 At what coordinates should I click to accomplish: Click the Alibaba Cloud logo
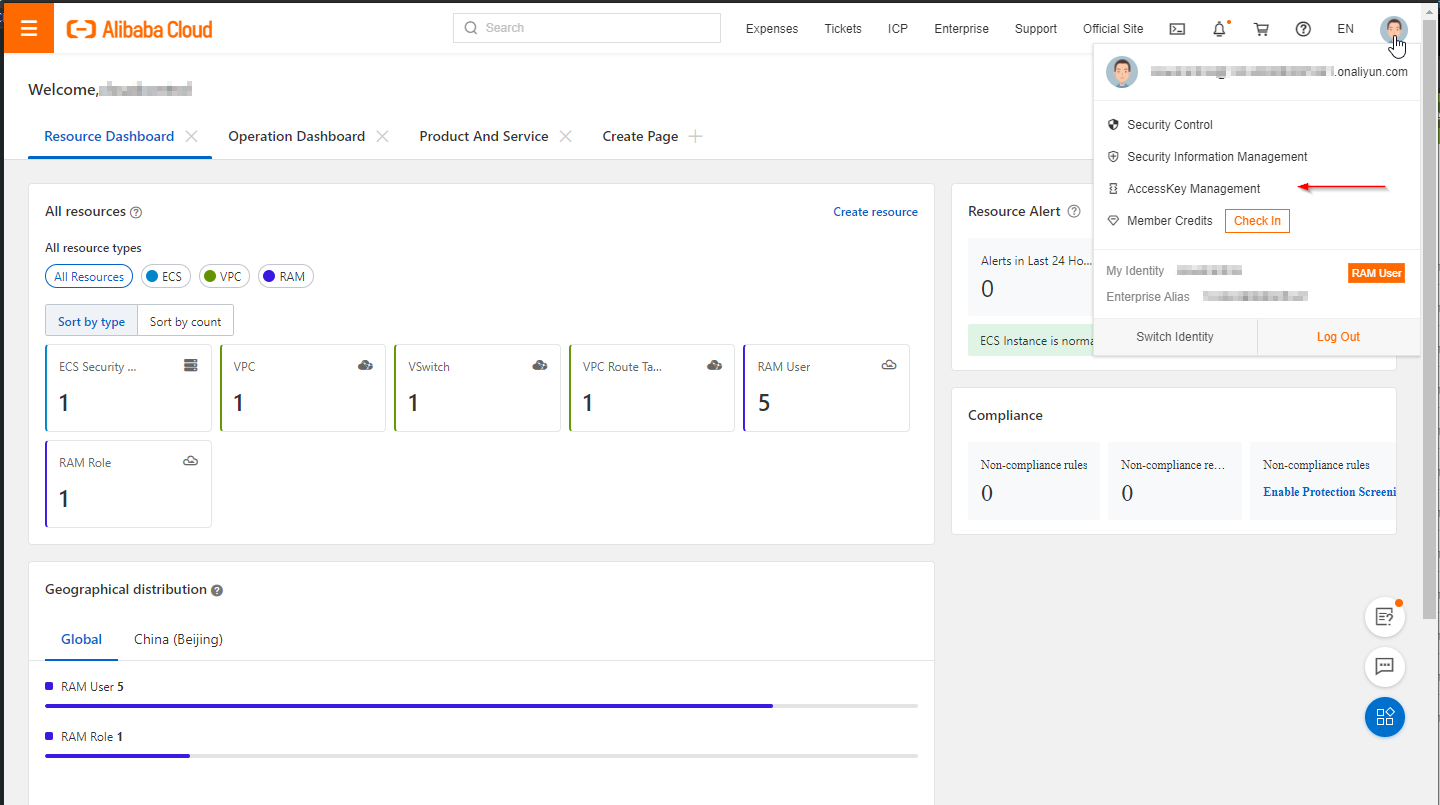tap(138, 28)
